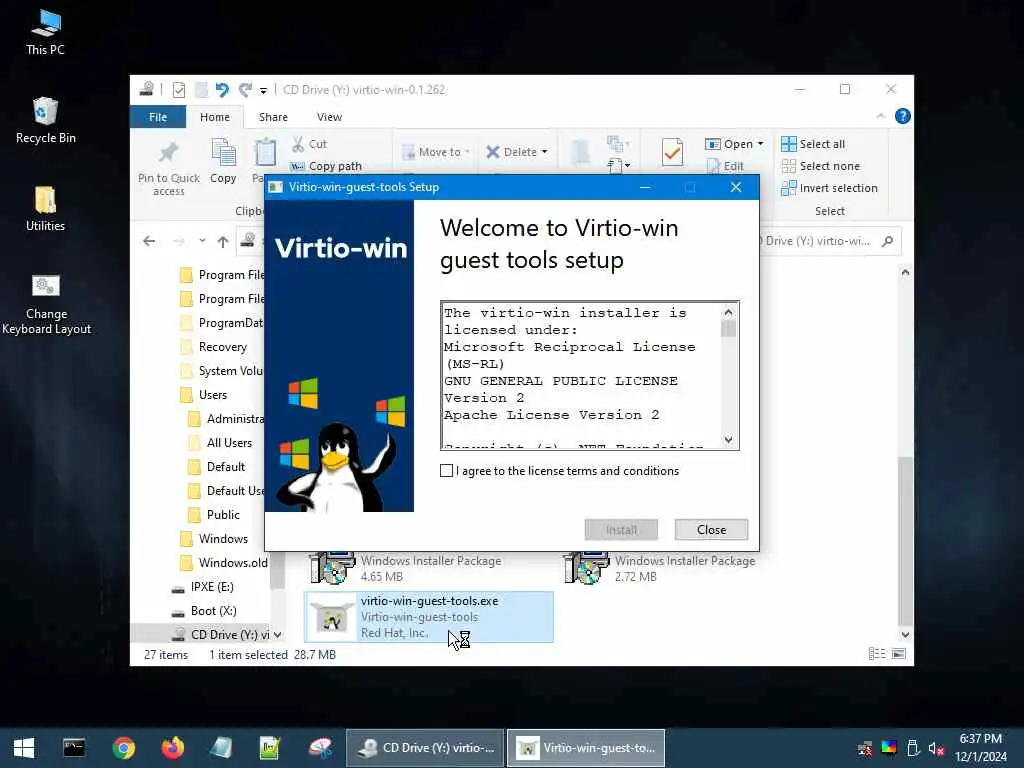Image resolution: width=1024 pixels, height=768 pixels.
Task: Click the Redo icon in quick access toolbar
Action: (x=245, y=89)
